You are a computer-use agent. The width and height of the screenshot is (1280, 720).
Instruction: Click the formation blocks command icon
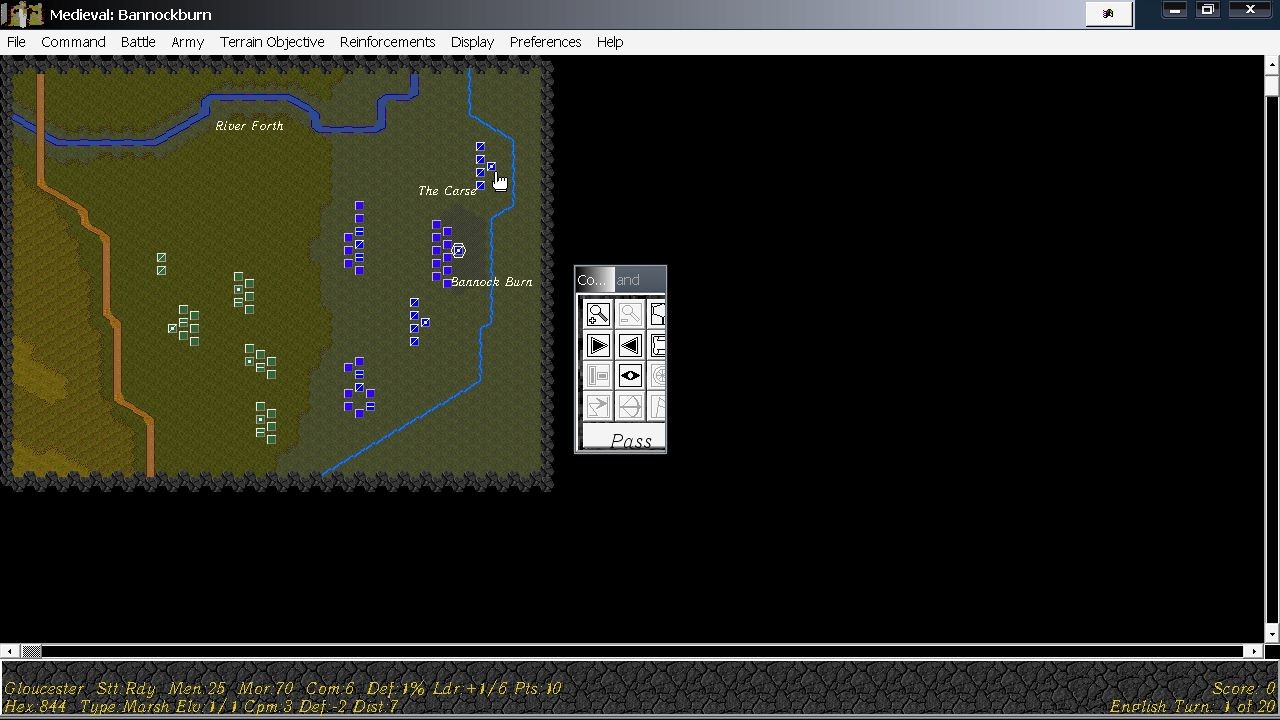[x=598, y=376]
